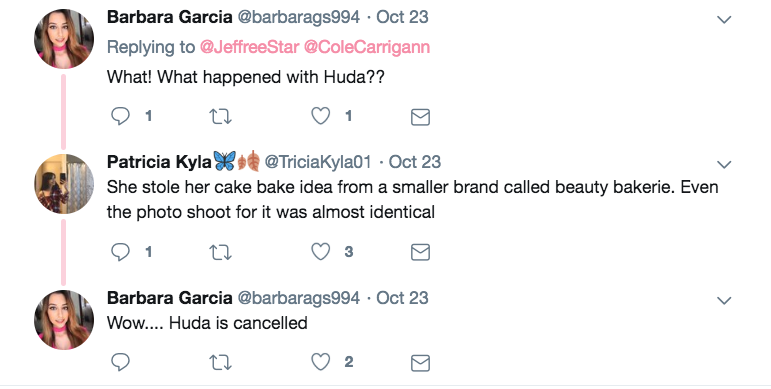Retweet the 'Huda is cancelled' tweet

pyautogui.click(x=220, y=363)
